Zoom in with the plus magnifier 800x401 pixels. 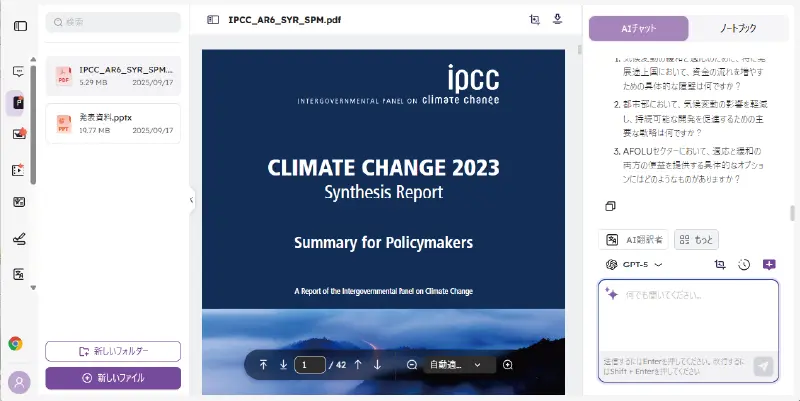[x=508, y=365]
